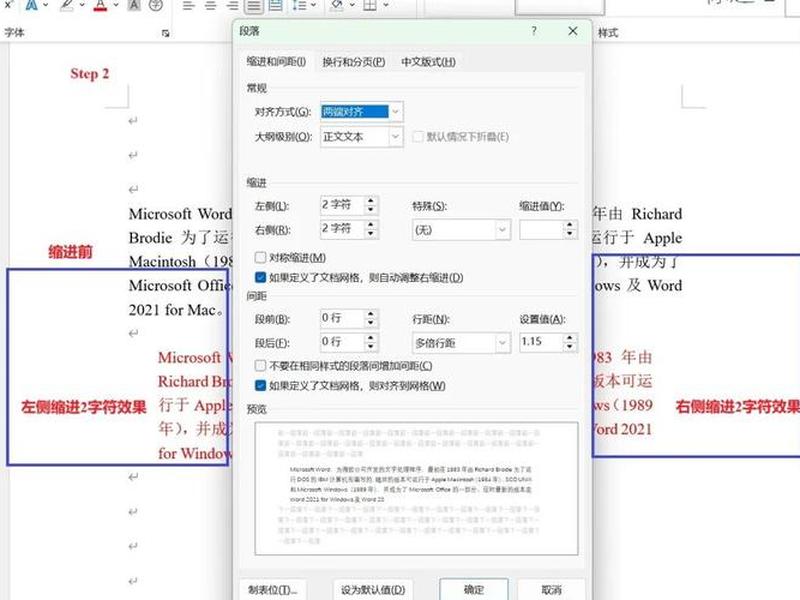Select the justify alignment icon

coord(253,6)
